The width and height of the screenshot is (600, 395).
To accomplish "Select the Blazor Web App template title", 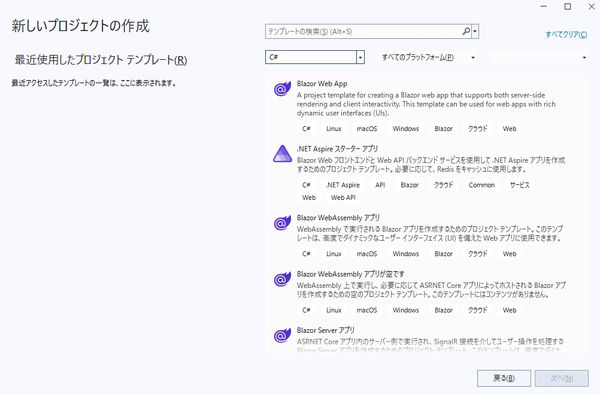I will click(x=322, y=83).
